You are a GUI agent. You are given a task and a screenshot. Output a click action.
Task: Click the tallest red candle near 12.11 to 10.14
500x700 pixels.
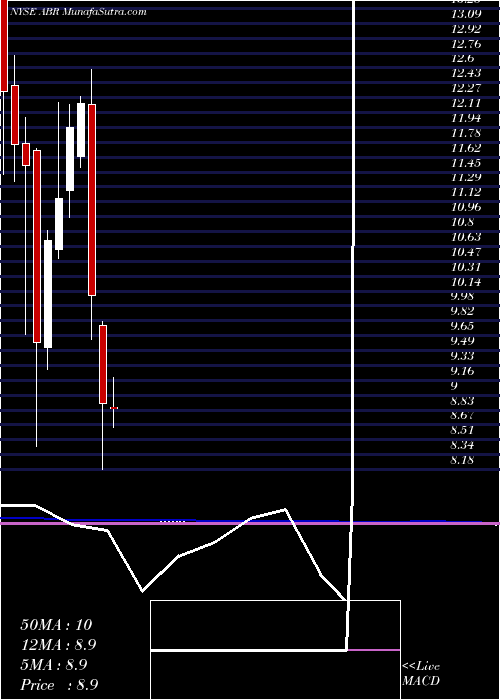tap(92, 200)
